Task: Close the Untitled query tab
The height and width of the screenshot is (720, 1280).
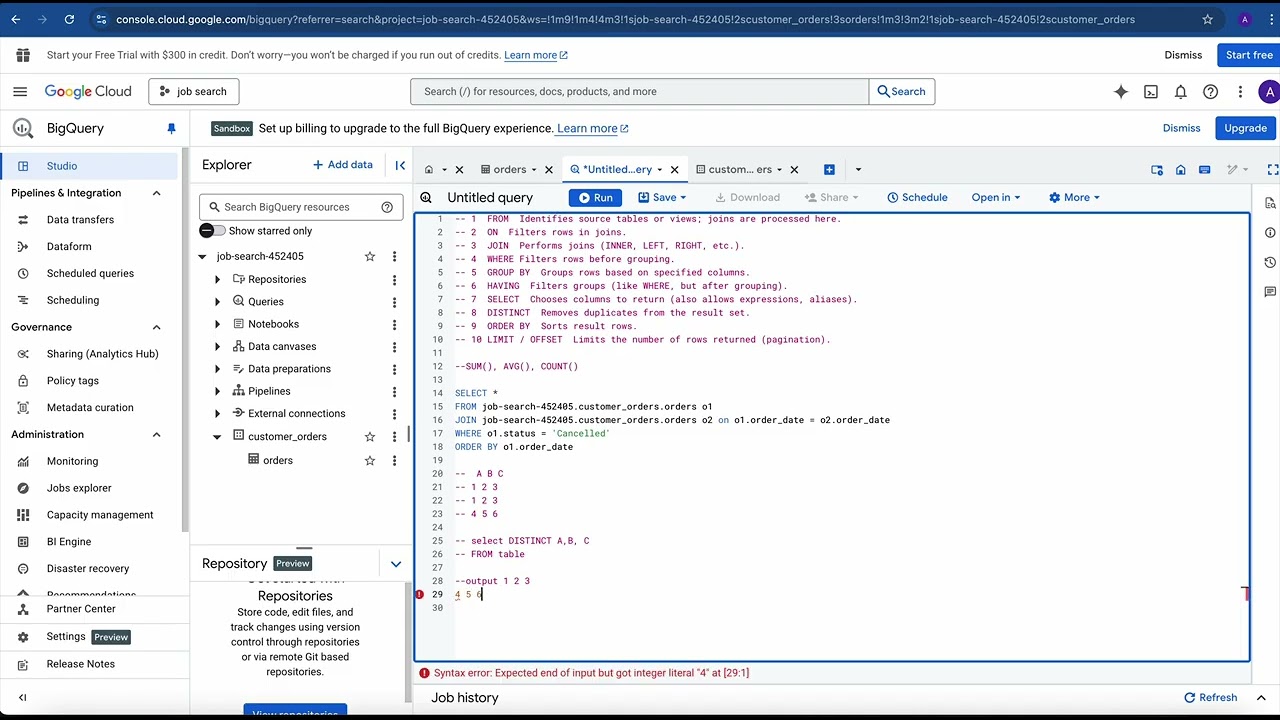Action: 674,170
